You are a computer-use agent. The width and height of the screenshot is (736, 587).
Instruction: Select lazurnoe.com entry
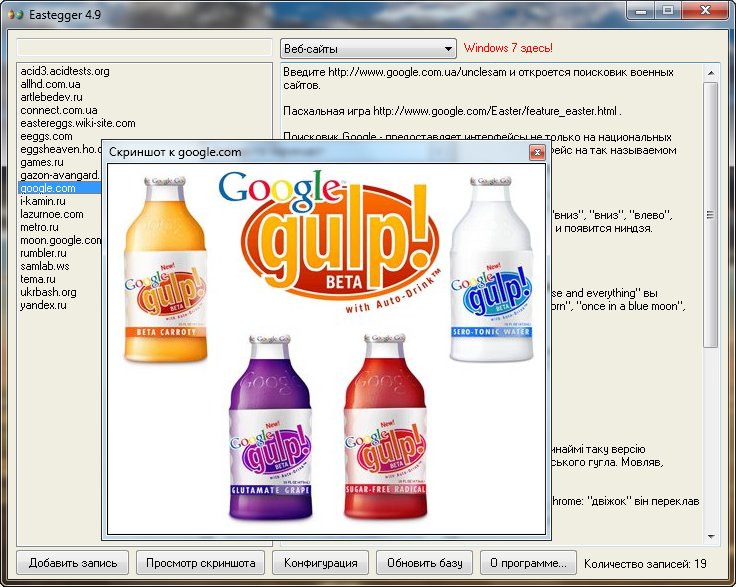point(52,214)
